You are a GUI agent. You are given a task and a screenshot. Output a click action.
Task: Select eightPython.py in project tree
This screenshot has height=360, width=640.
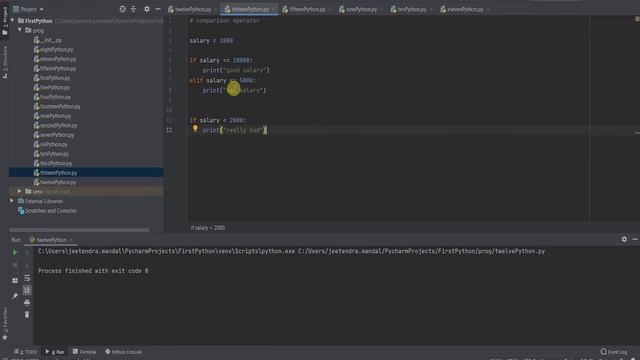pos(53,49)
